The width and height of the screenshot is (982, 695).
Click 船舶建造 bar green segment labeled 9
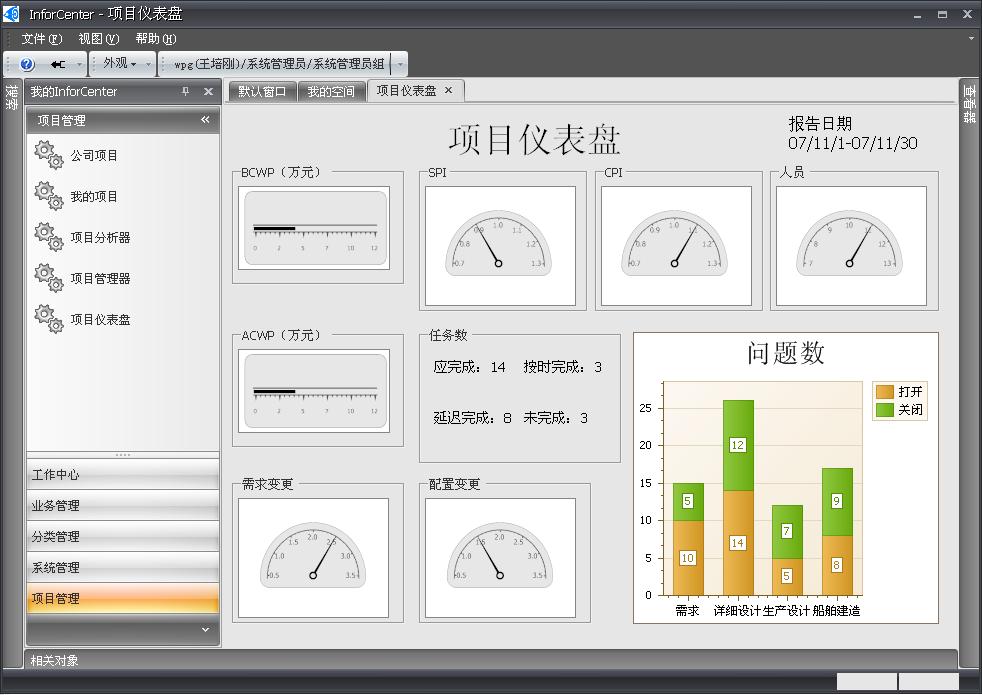click(837, 502)
